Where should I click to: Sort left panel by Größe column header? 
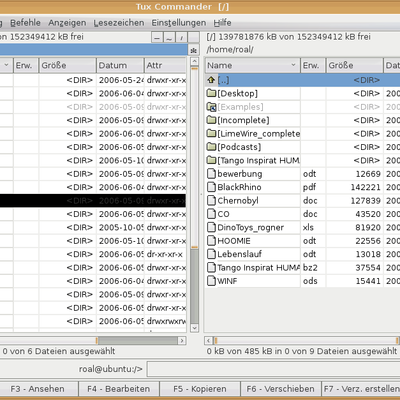(x=67, y=65)
